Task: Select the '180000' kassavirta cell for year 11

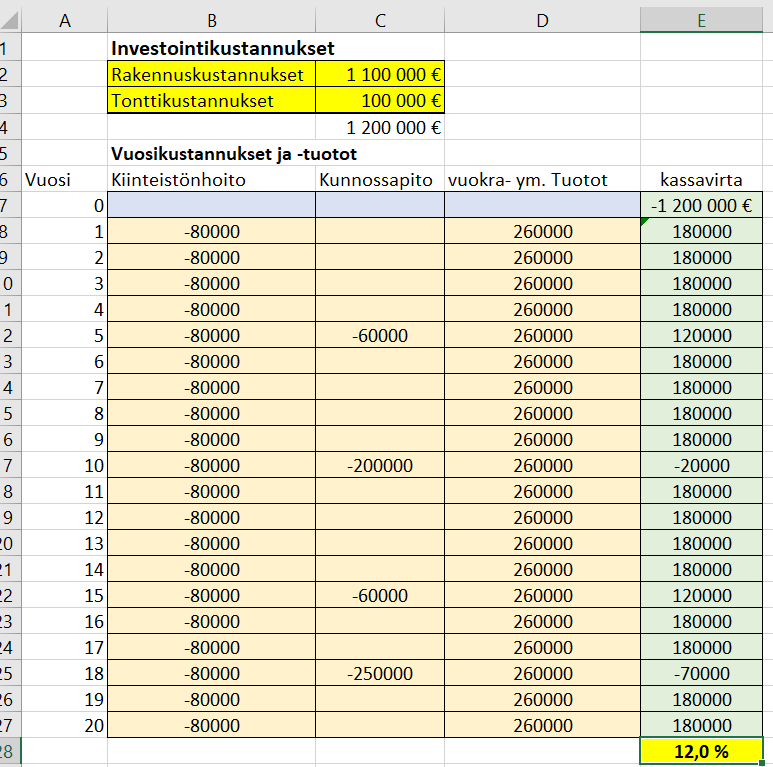Action: click(701, 491)
